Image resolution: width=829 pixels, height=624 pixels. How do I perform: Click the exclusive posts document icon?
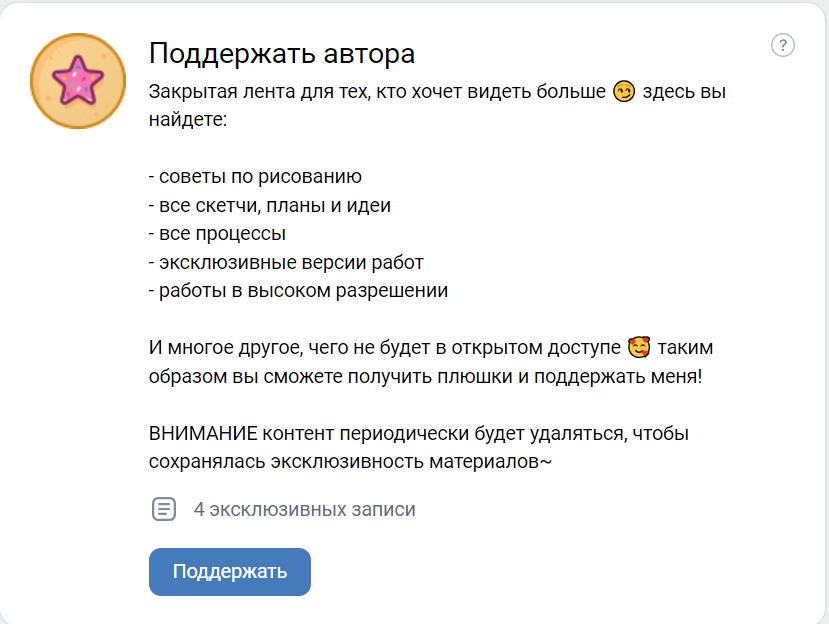(164, 509)
